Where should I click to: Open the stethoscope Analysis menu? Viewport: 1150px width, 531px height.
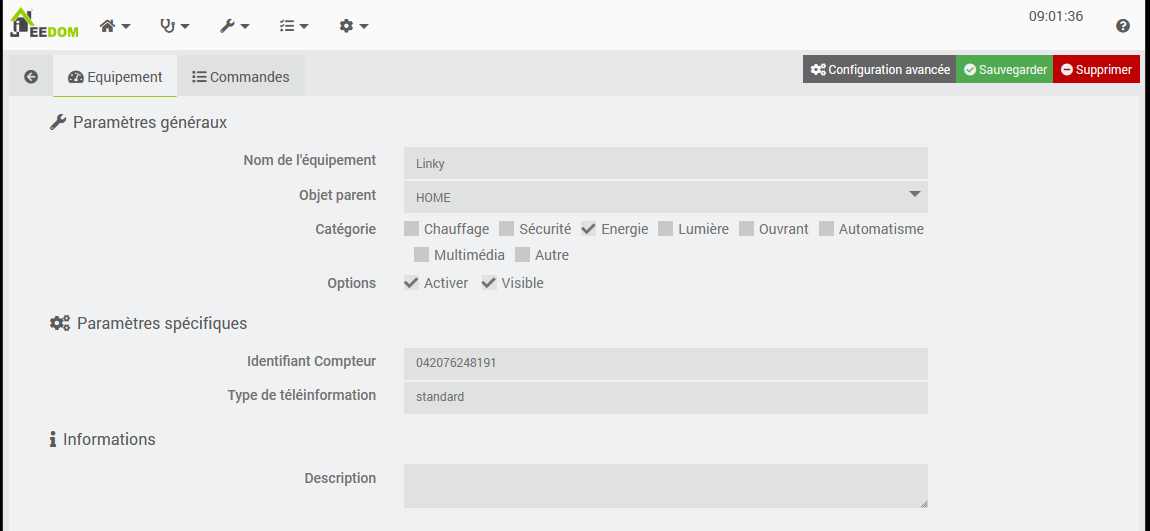(x=175, y=26)
